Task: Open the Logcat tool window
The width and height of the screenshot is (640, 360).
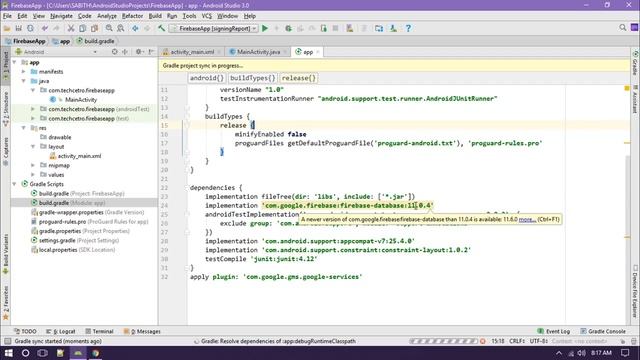Action: point(60,331)
